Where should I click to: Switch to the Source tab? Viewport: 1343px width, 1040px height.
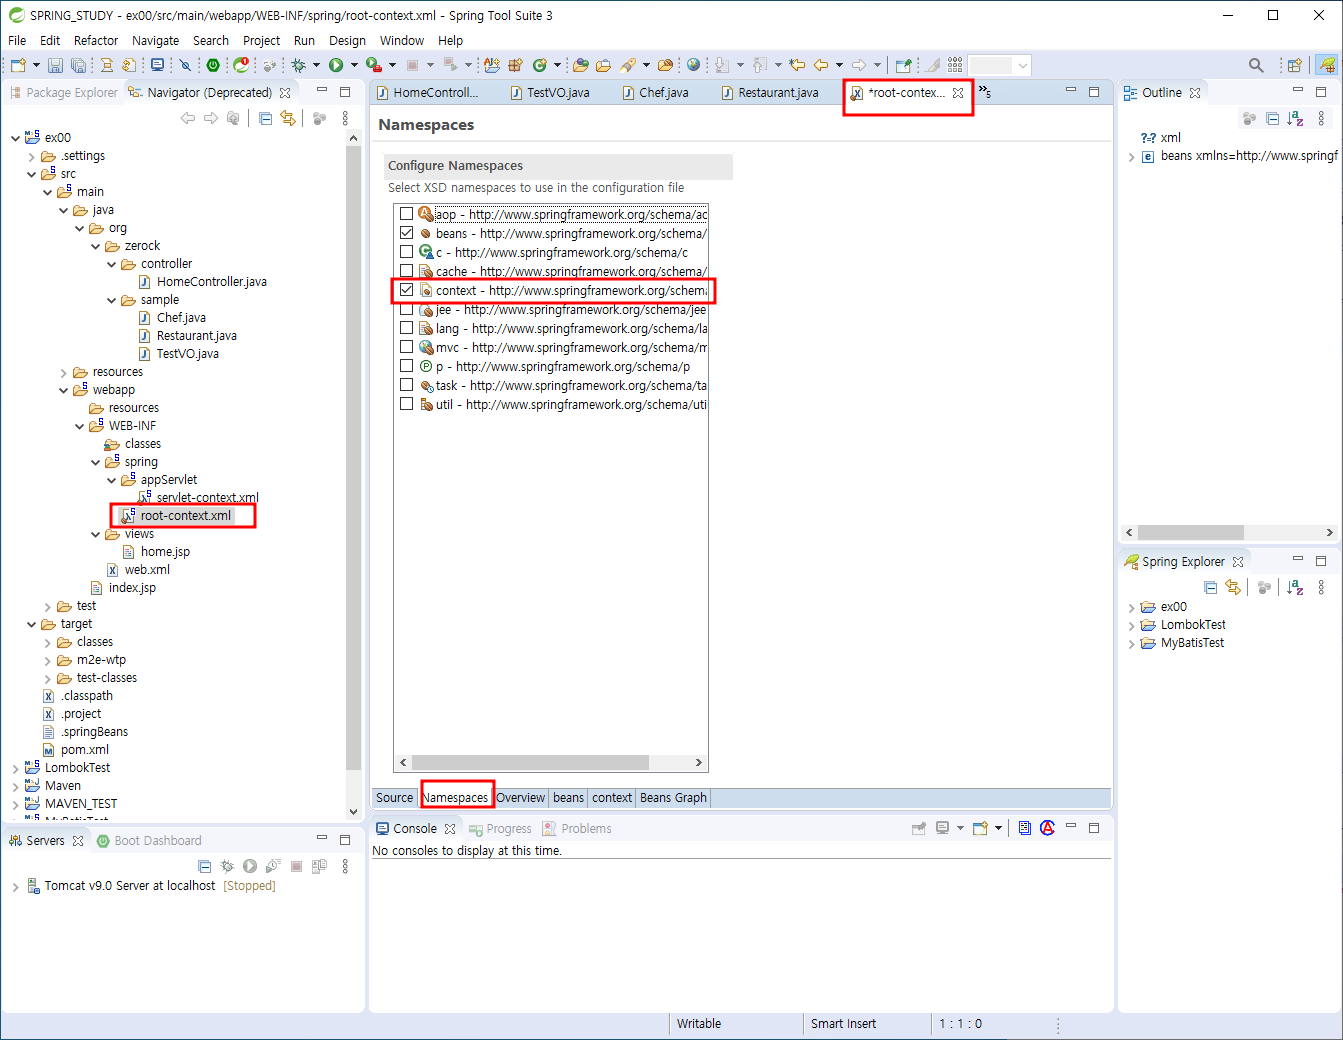394,797
